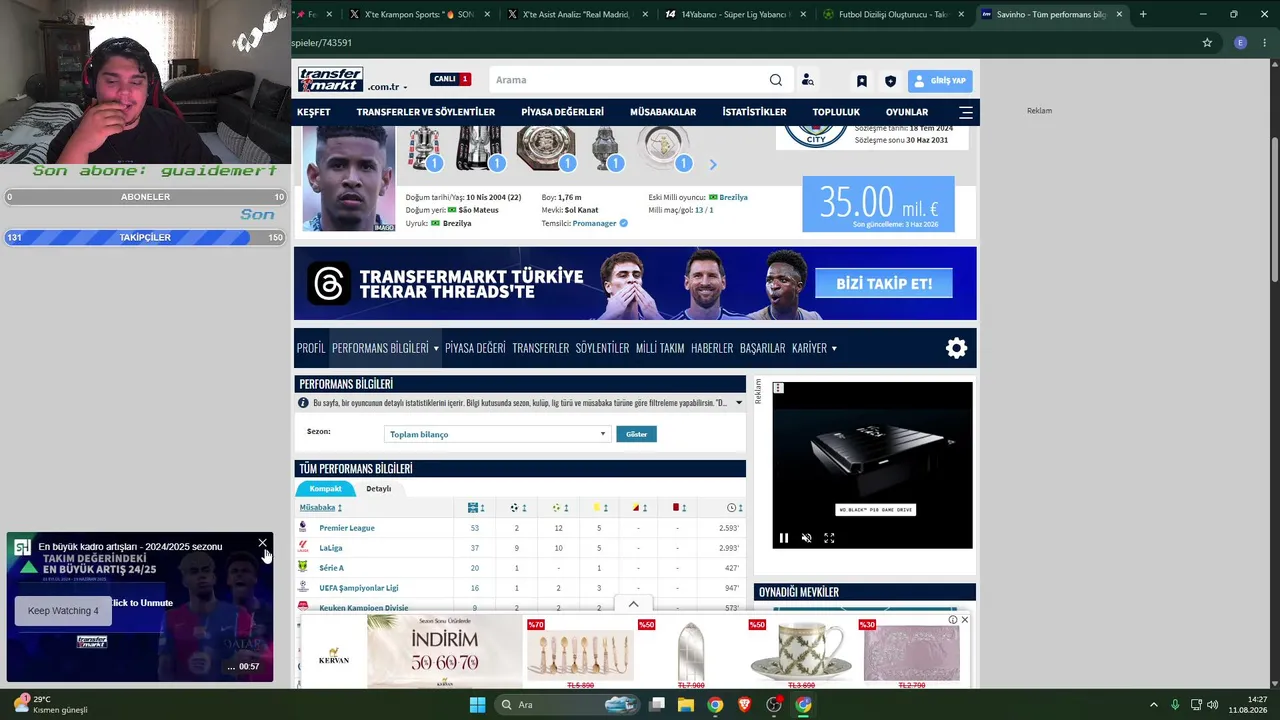The height and width of the screenshot is (720, 1280).
Task: Click the Bizi Takip Et button
Action: click(x=884, y=283)
